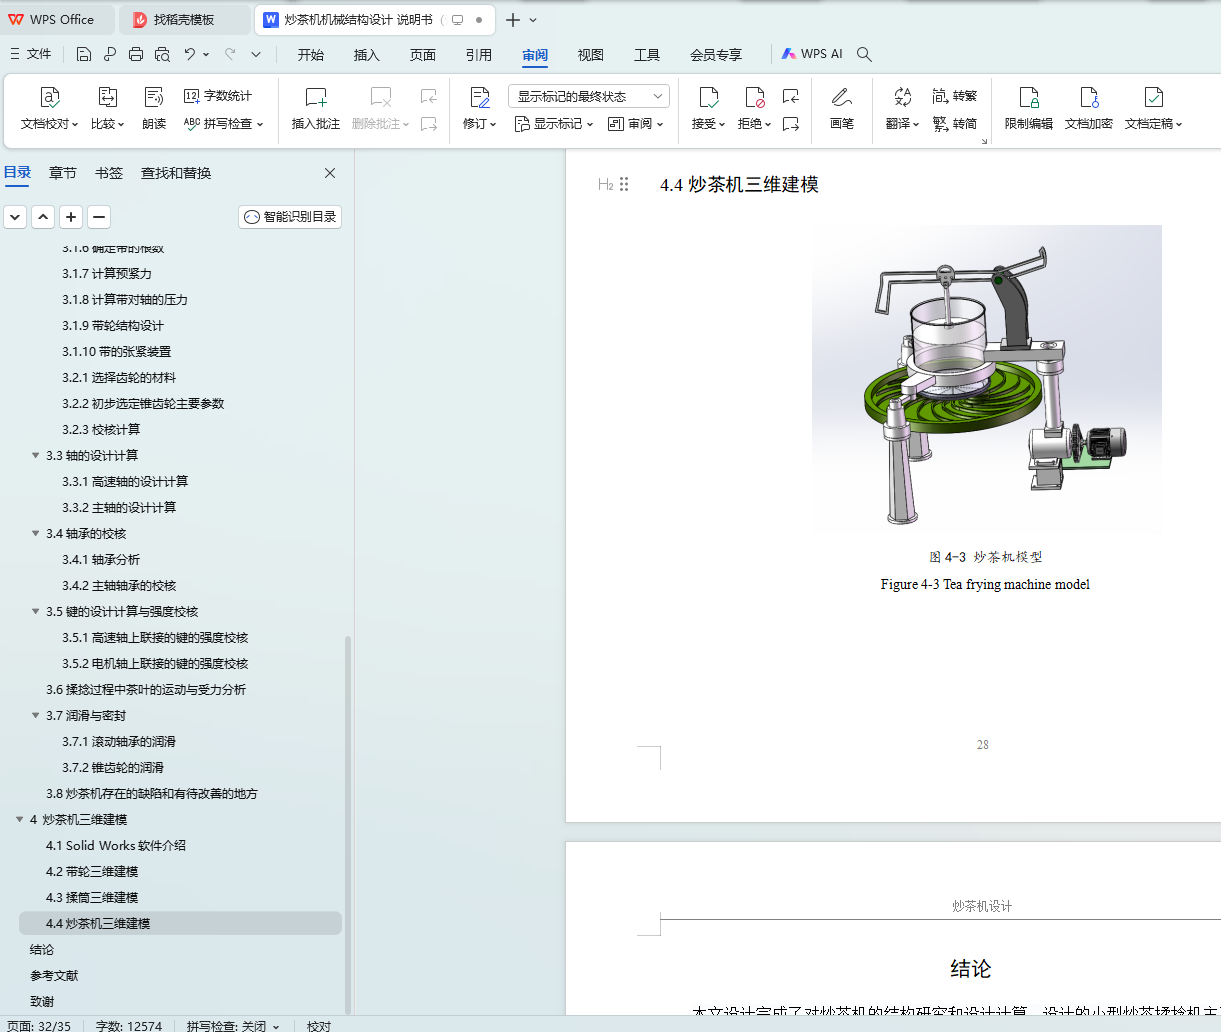Click the paragraph drag handle beside heading 4.4
1221x1032 pixels.
click(x=624, y=184)
